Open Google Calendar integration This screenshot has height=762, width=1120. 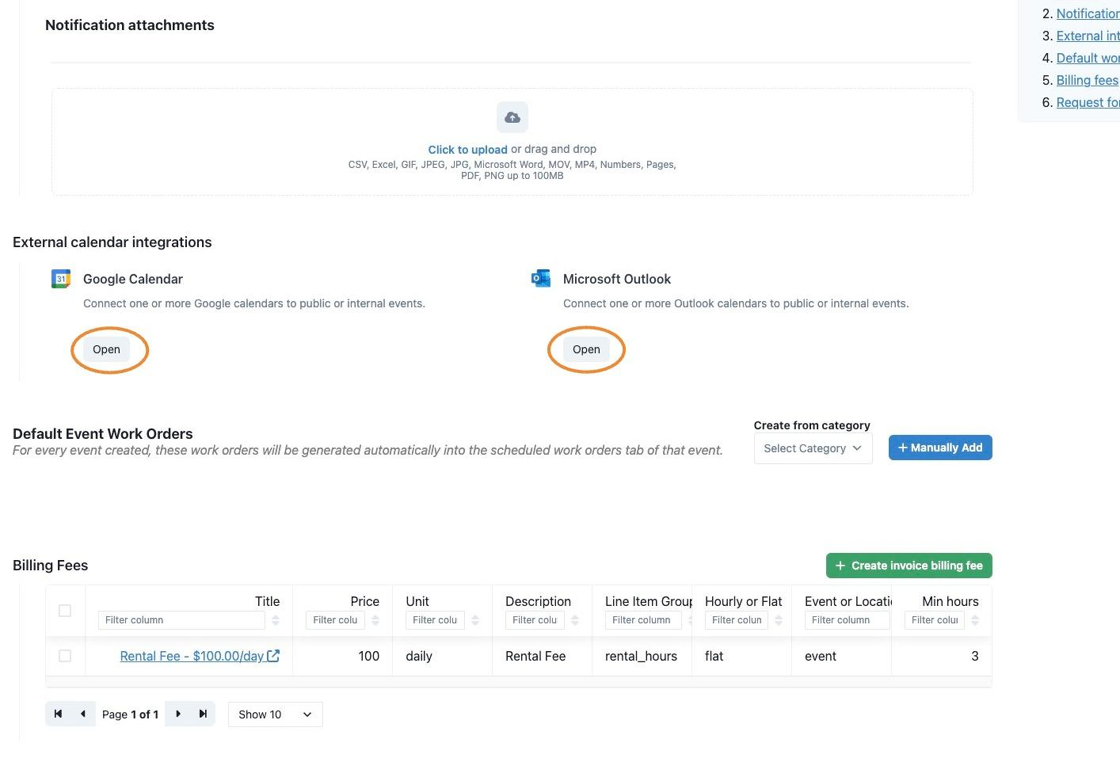(x=106, y=349)
